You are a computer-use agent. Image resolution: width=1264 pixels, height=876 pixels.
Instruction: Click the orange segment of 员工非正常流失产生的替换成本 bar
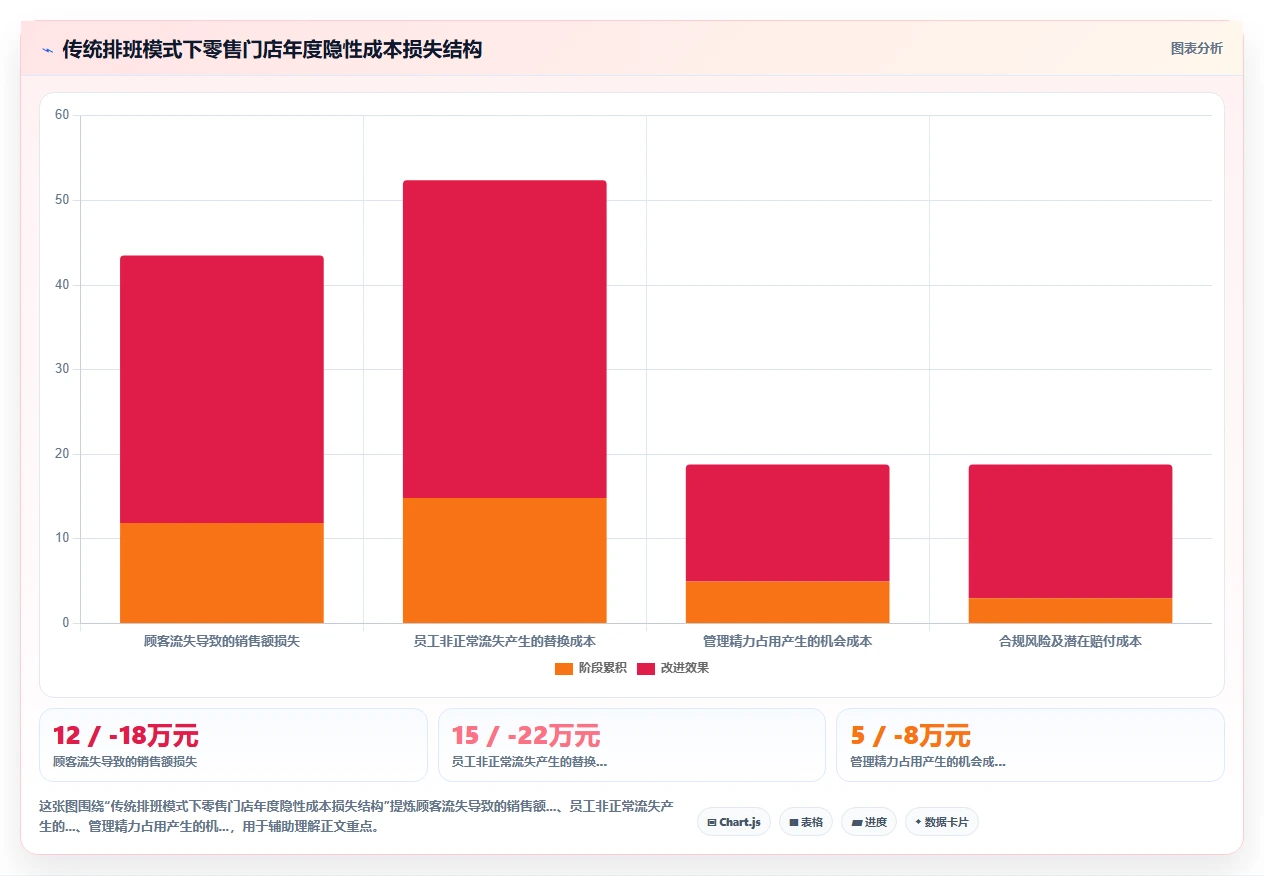tap(505, 560)
